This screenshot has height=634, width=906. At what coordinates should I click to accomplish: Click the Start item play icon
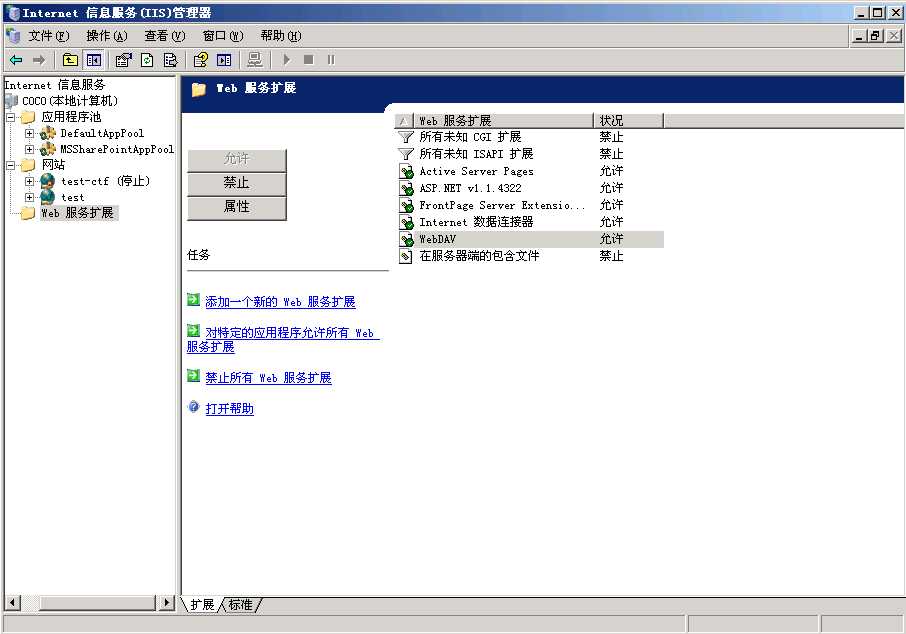tap(287, 60)
